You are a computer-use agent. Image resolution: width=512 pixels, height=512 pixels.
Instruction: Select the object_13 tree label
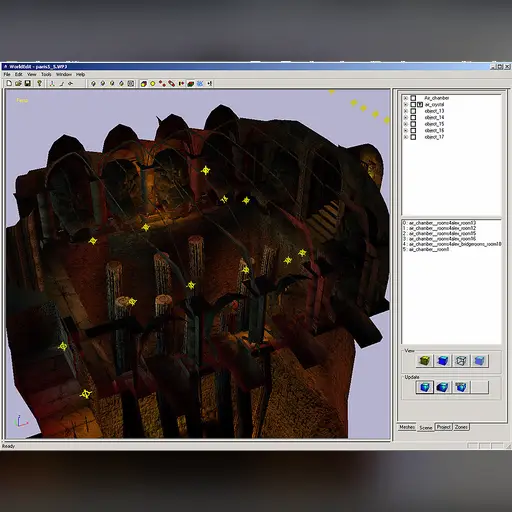click(x=434, y=111)
